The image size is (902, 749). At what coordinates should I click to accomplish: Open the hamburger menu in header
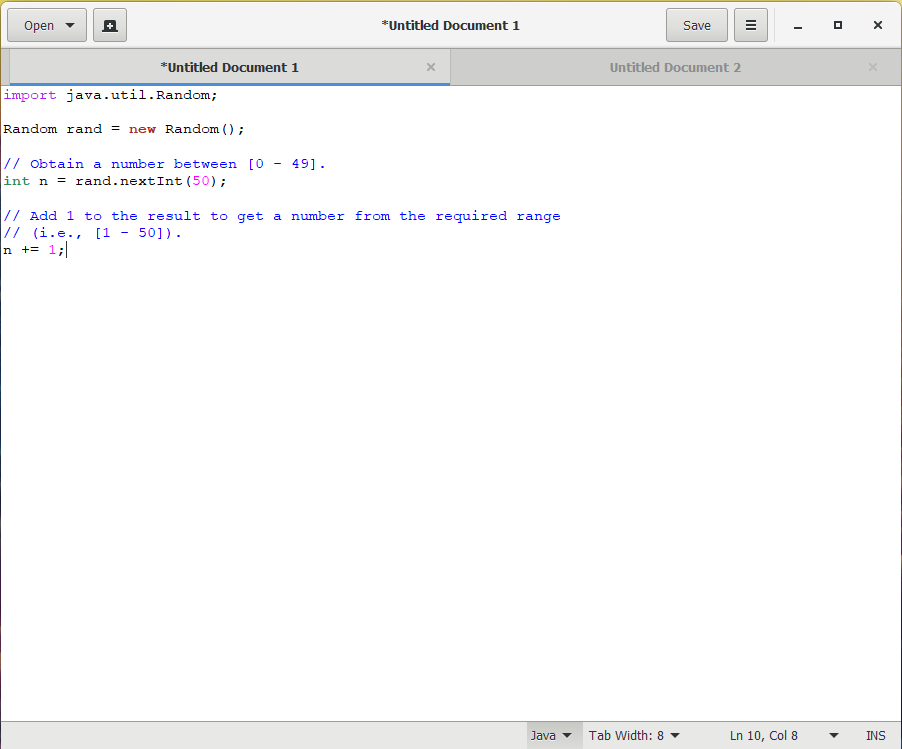tap(750, 26)
